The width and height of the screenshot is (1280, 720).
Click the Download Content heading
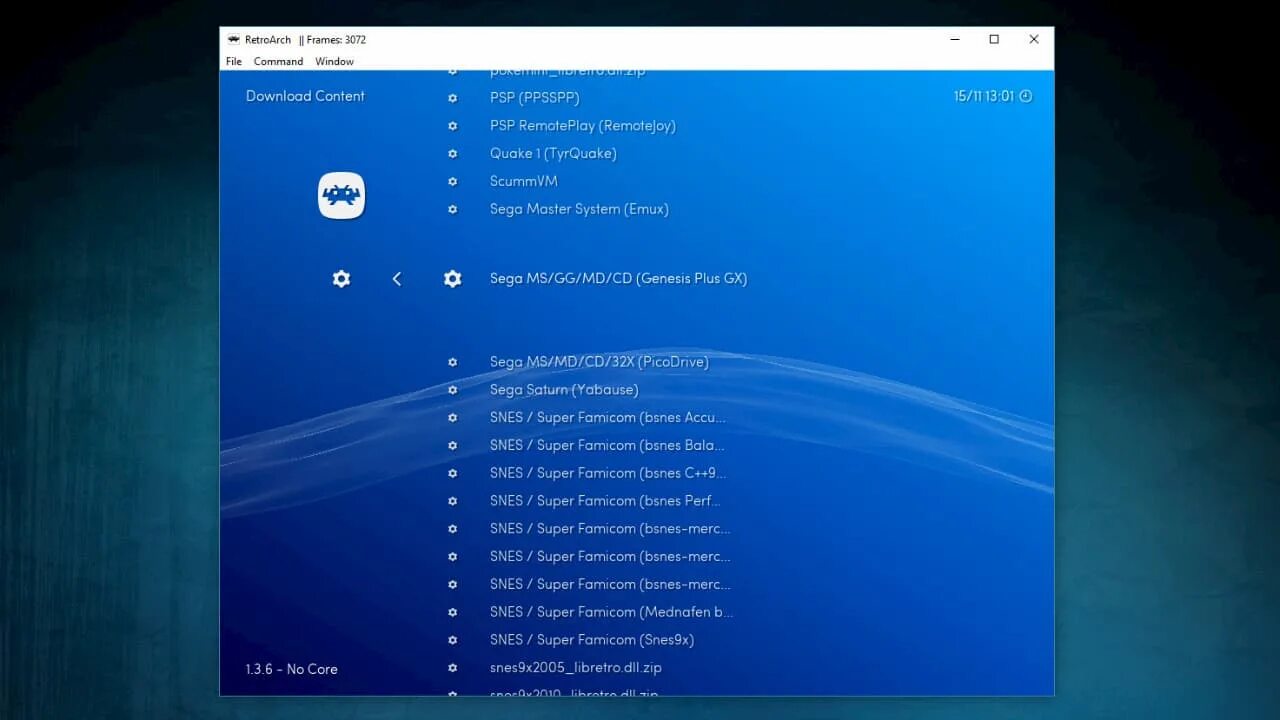point(305,97)
